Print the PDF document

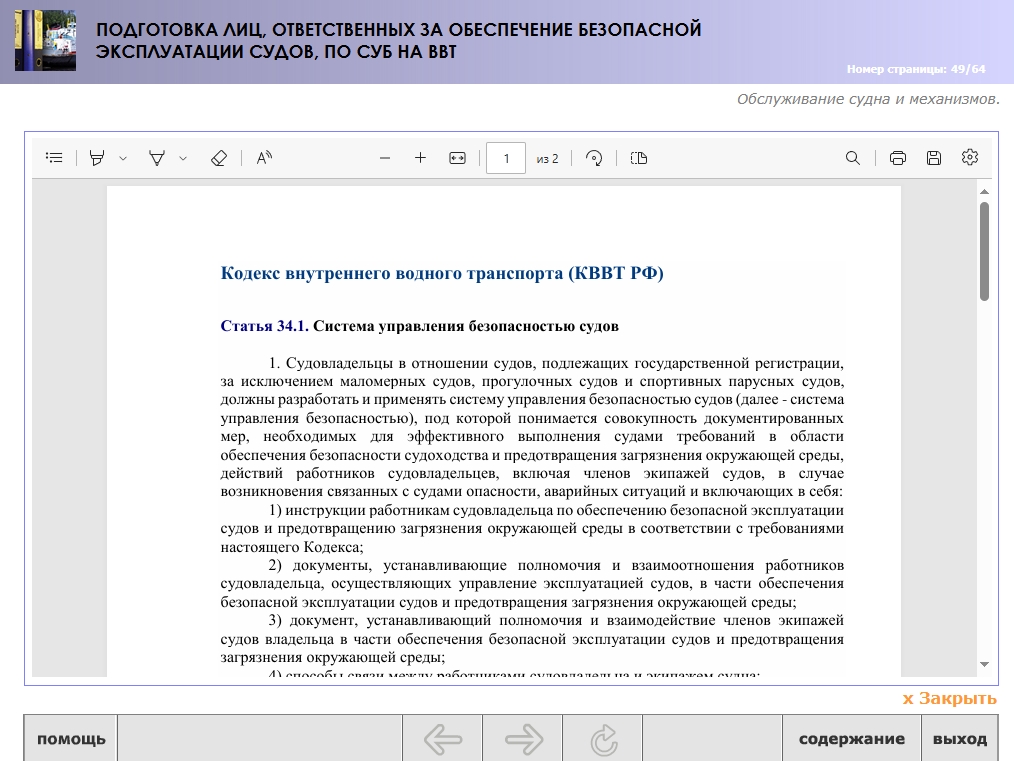[x=898, y=158]
